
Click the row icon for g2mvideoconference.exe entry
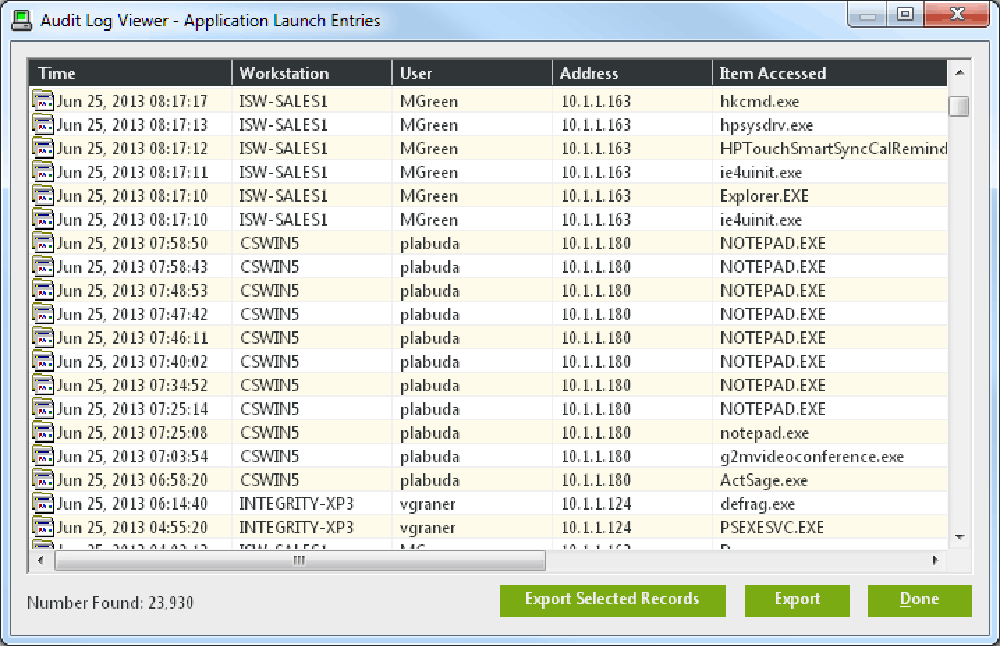click(43, 457)
